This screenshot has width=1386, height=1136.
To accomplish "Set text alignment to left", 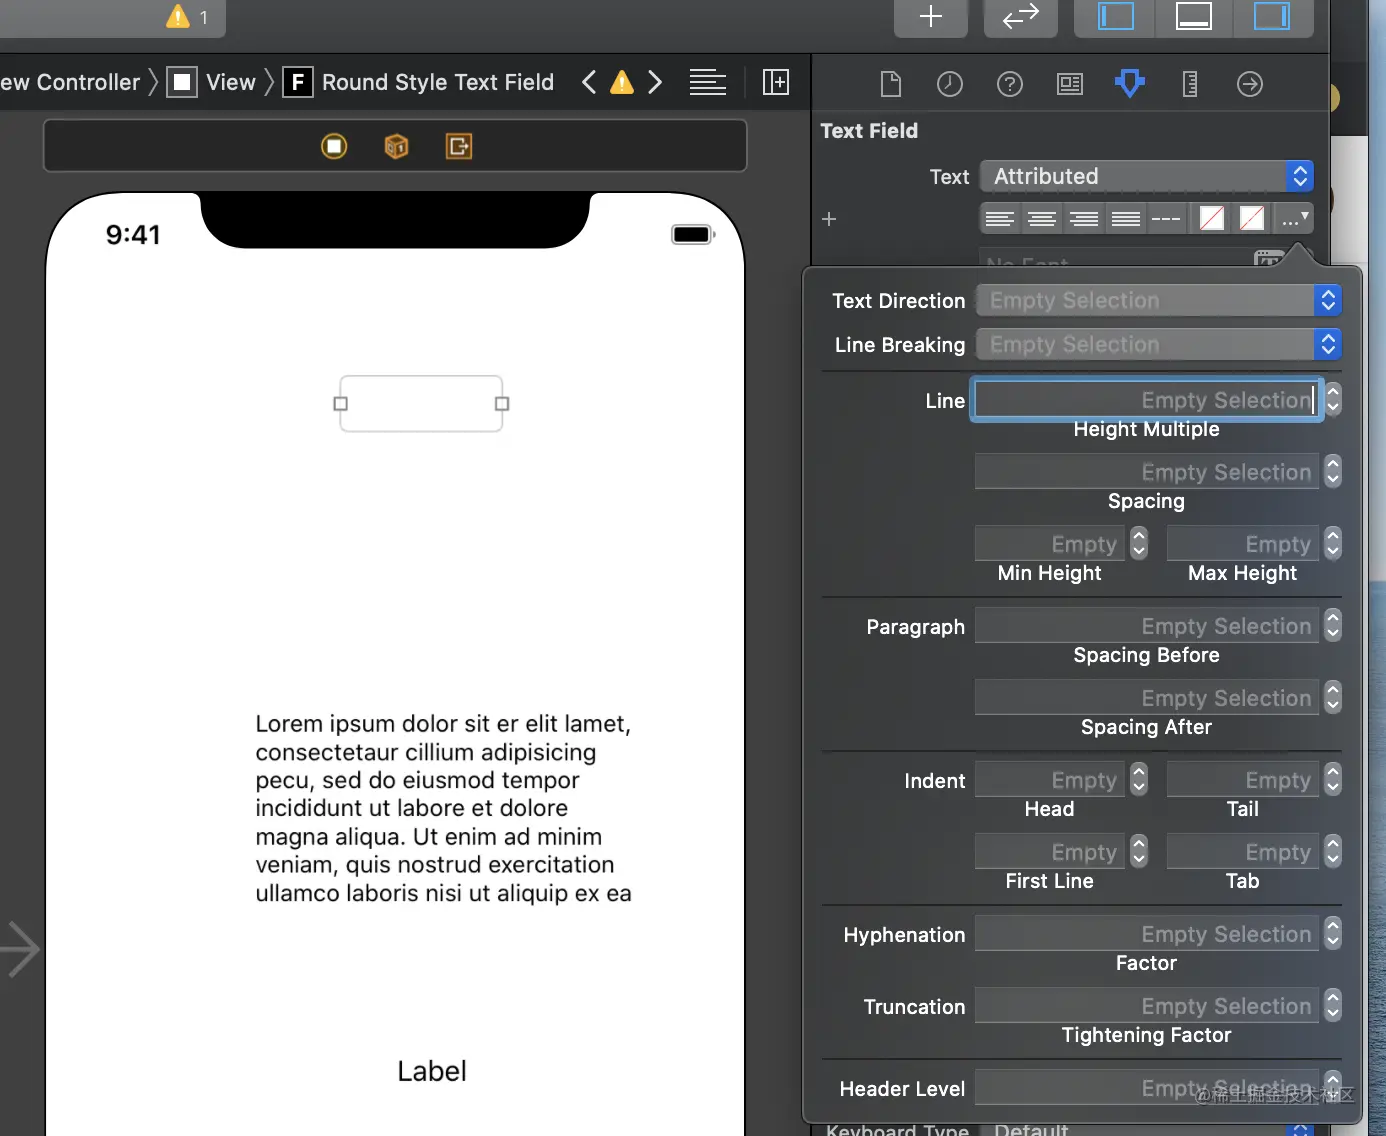I will 1000,218.
